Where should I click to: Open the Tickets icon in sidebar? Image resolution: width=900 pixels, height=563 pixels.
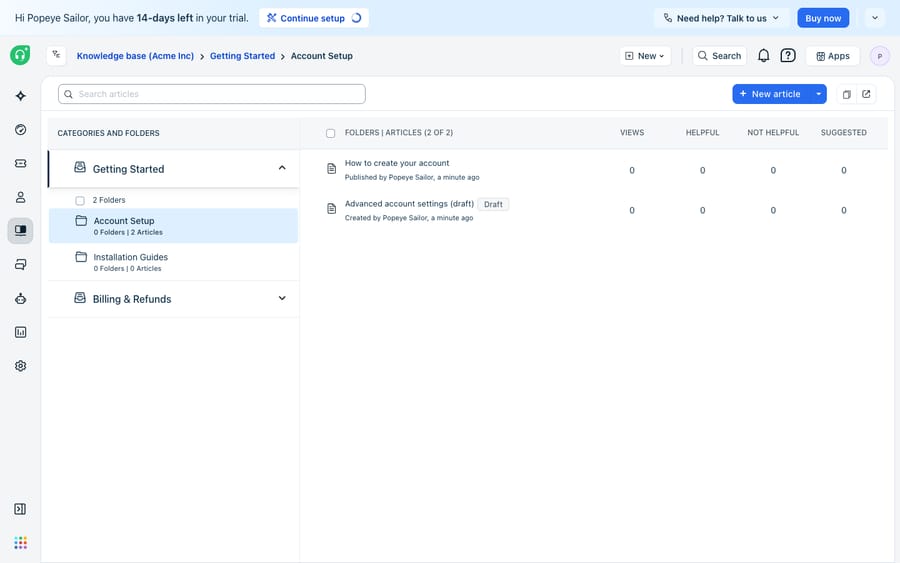click(x=21, y=164)
